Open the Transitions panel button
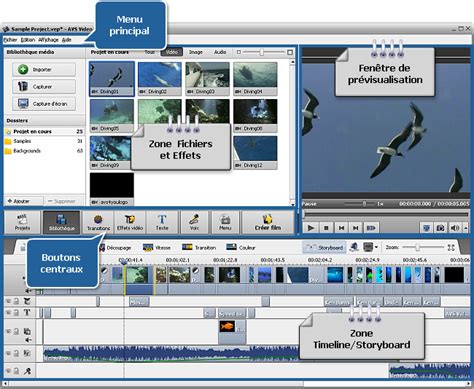This screenshot has height=389, width=474. [x=98, y=222]
